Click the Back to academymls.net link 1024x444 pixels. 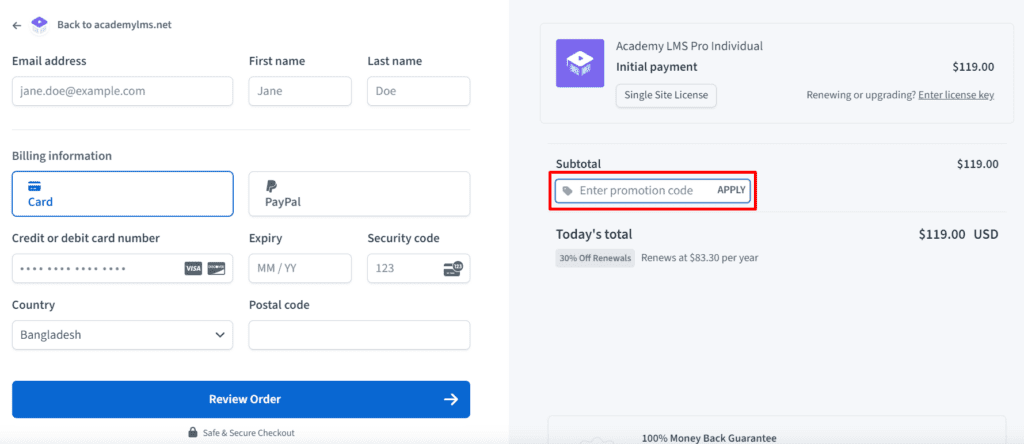120,24
